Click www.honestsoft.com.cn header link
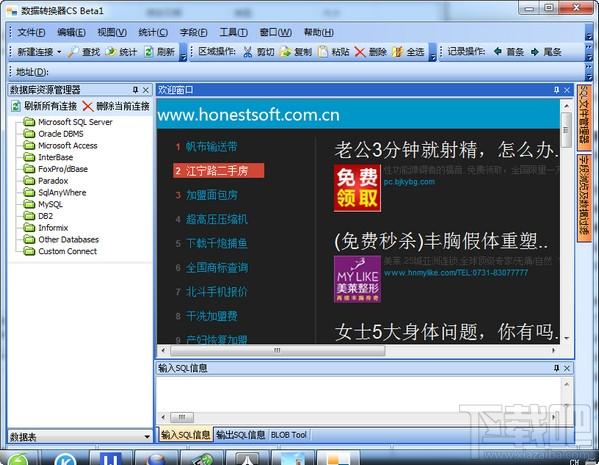 tap(248, 115)
